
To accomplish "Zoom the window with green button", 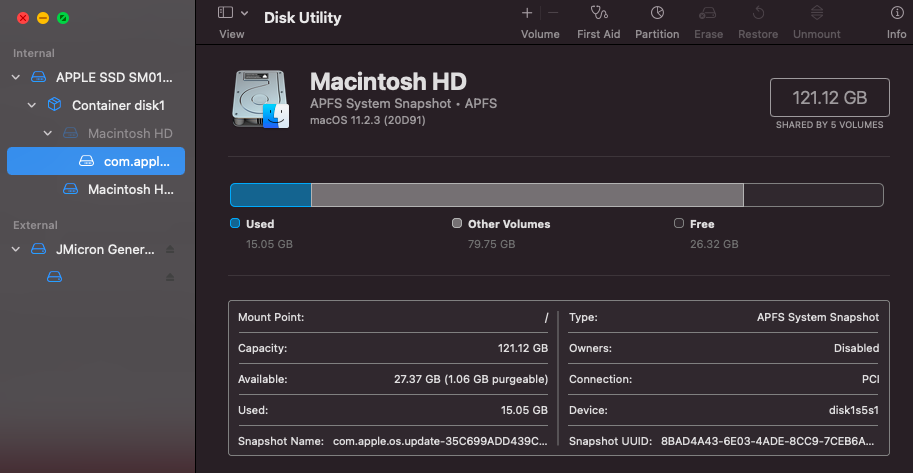I will (x=63, y=18).
